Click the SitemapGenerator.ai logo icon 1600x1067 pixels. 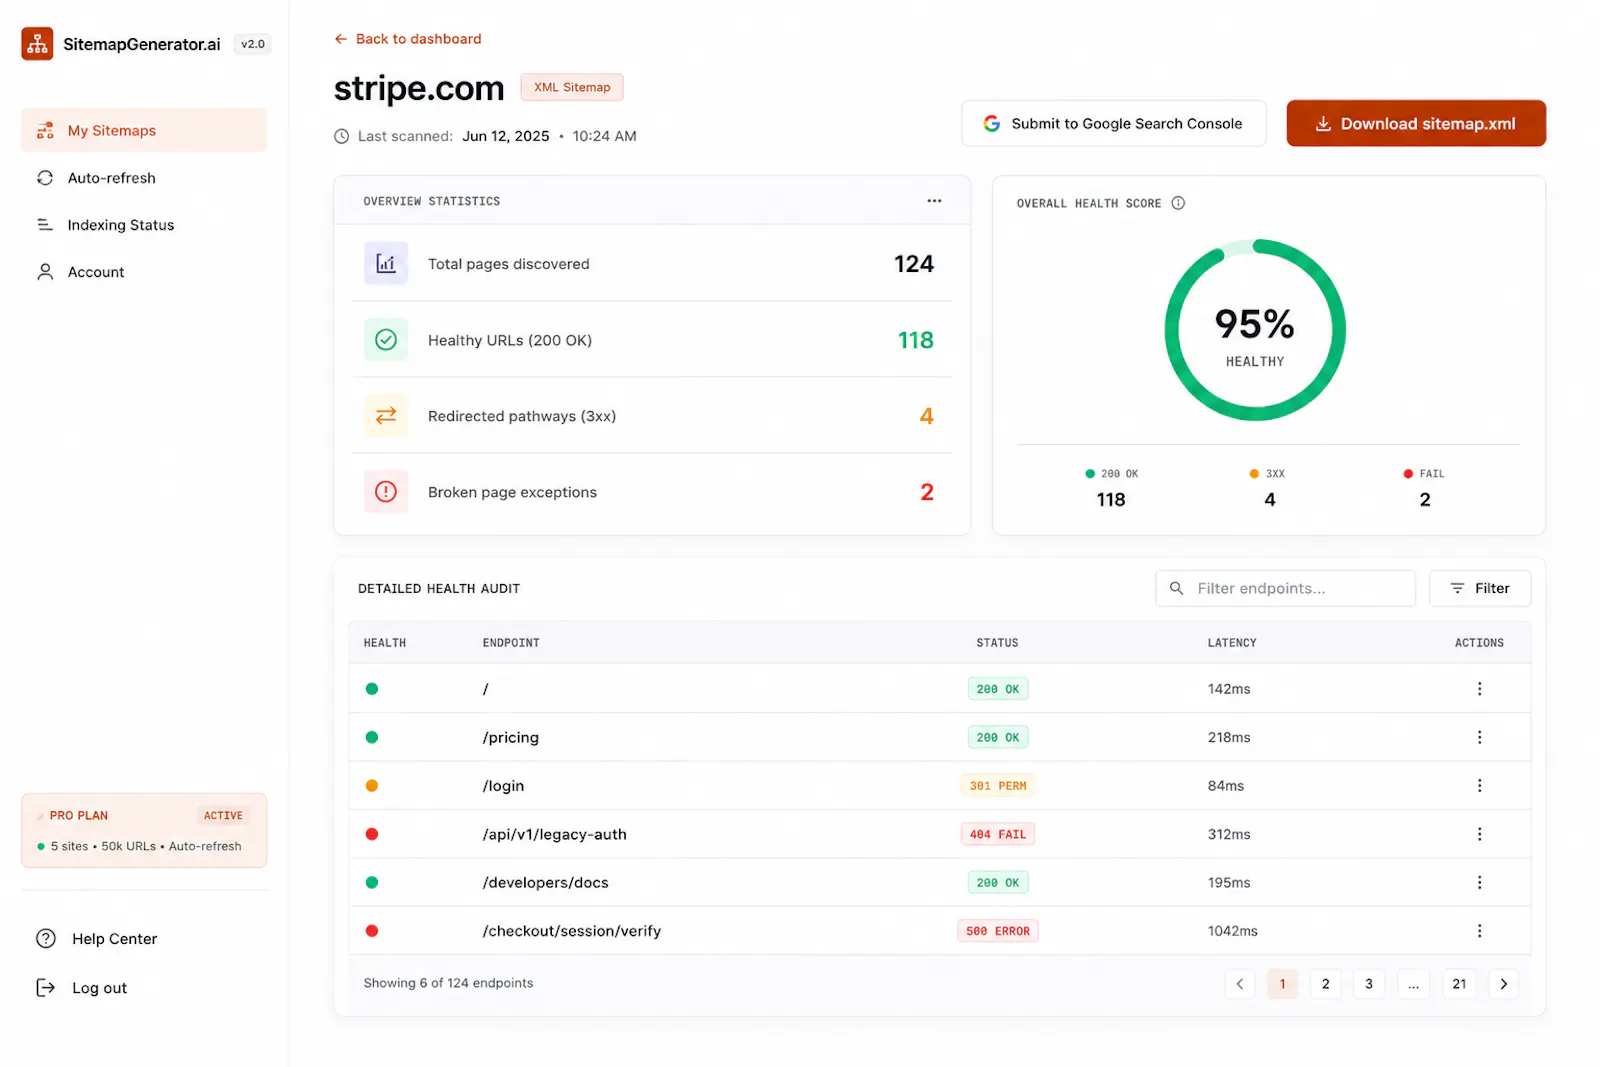[x=37, y=44]
